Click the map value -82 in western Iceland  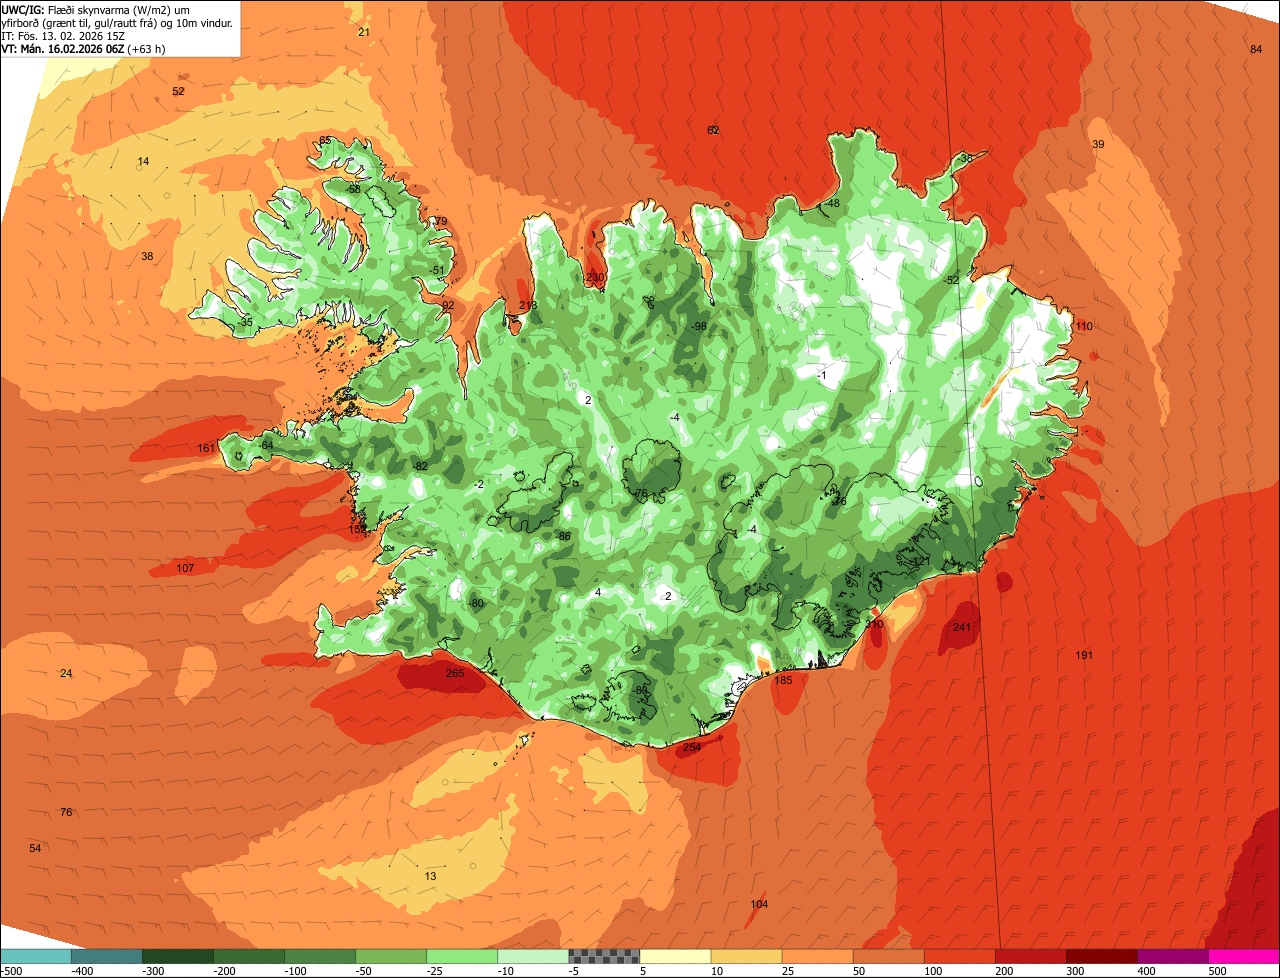[x=420, y=466]
